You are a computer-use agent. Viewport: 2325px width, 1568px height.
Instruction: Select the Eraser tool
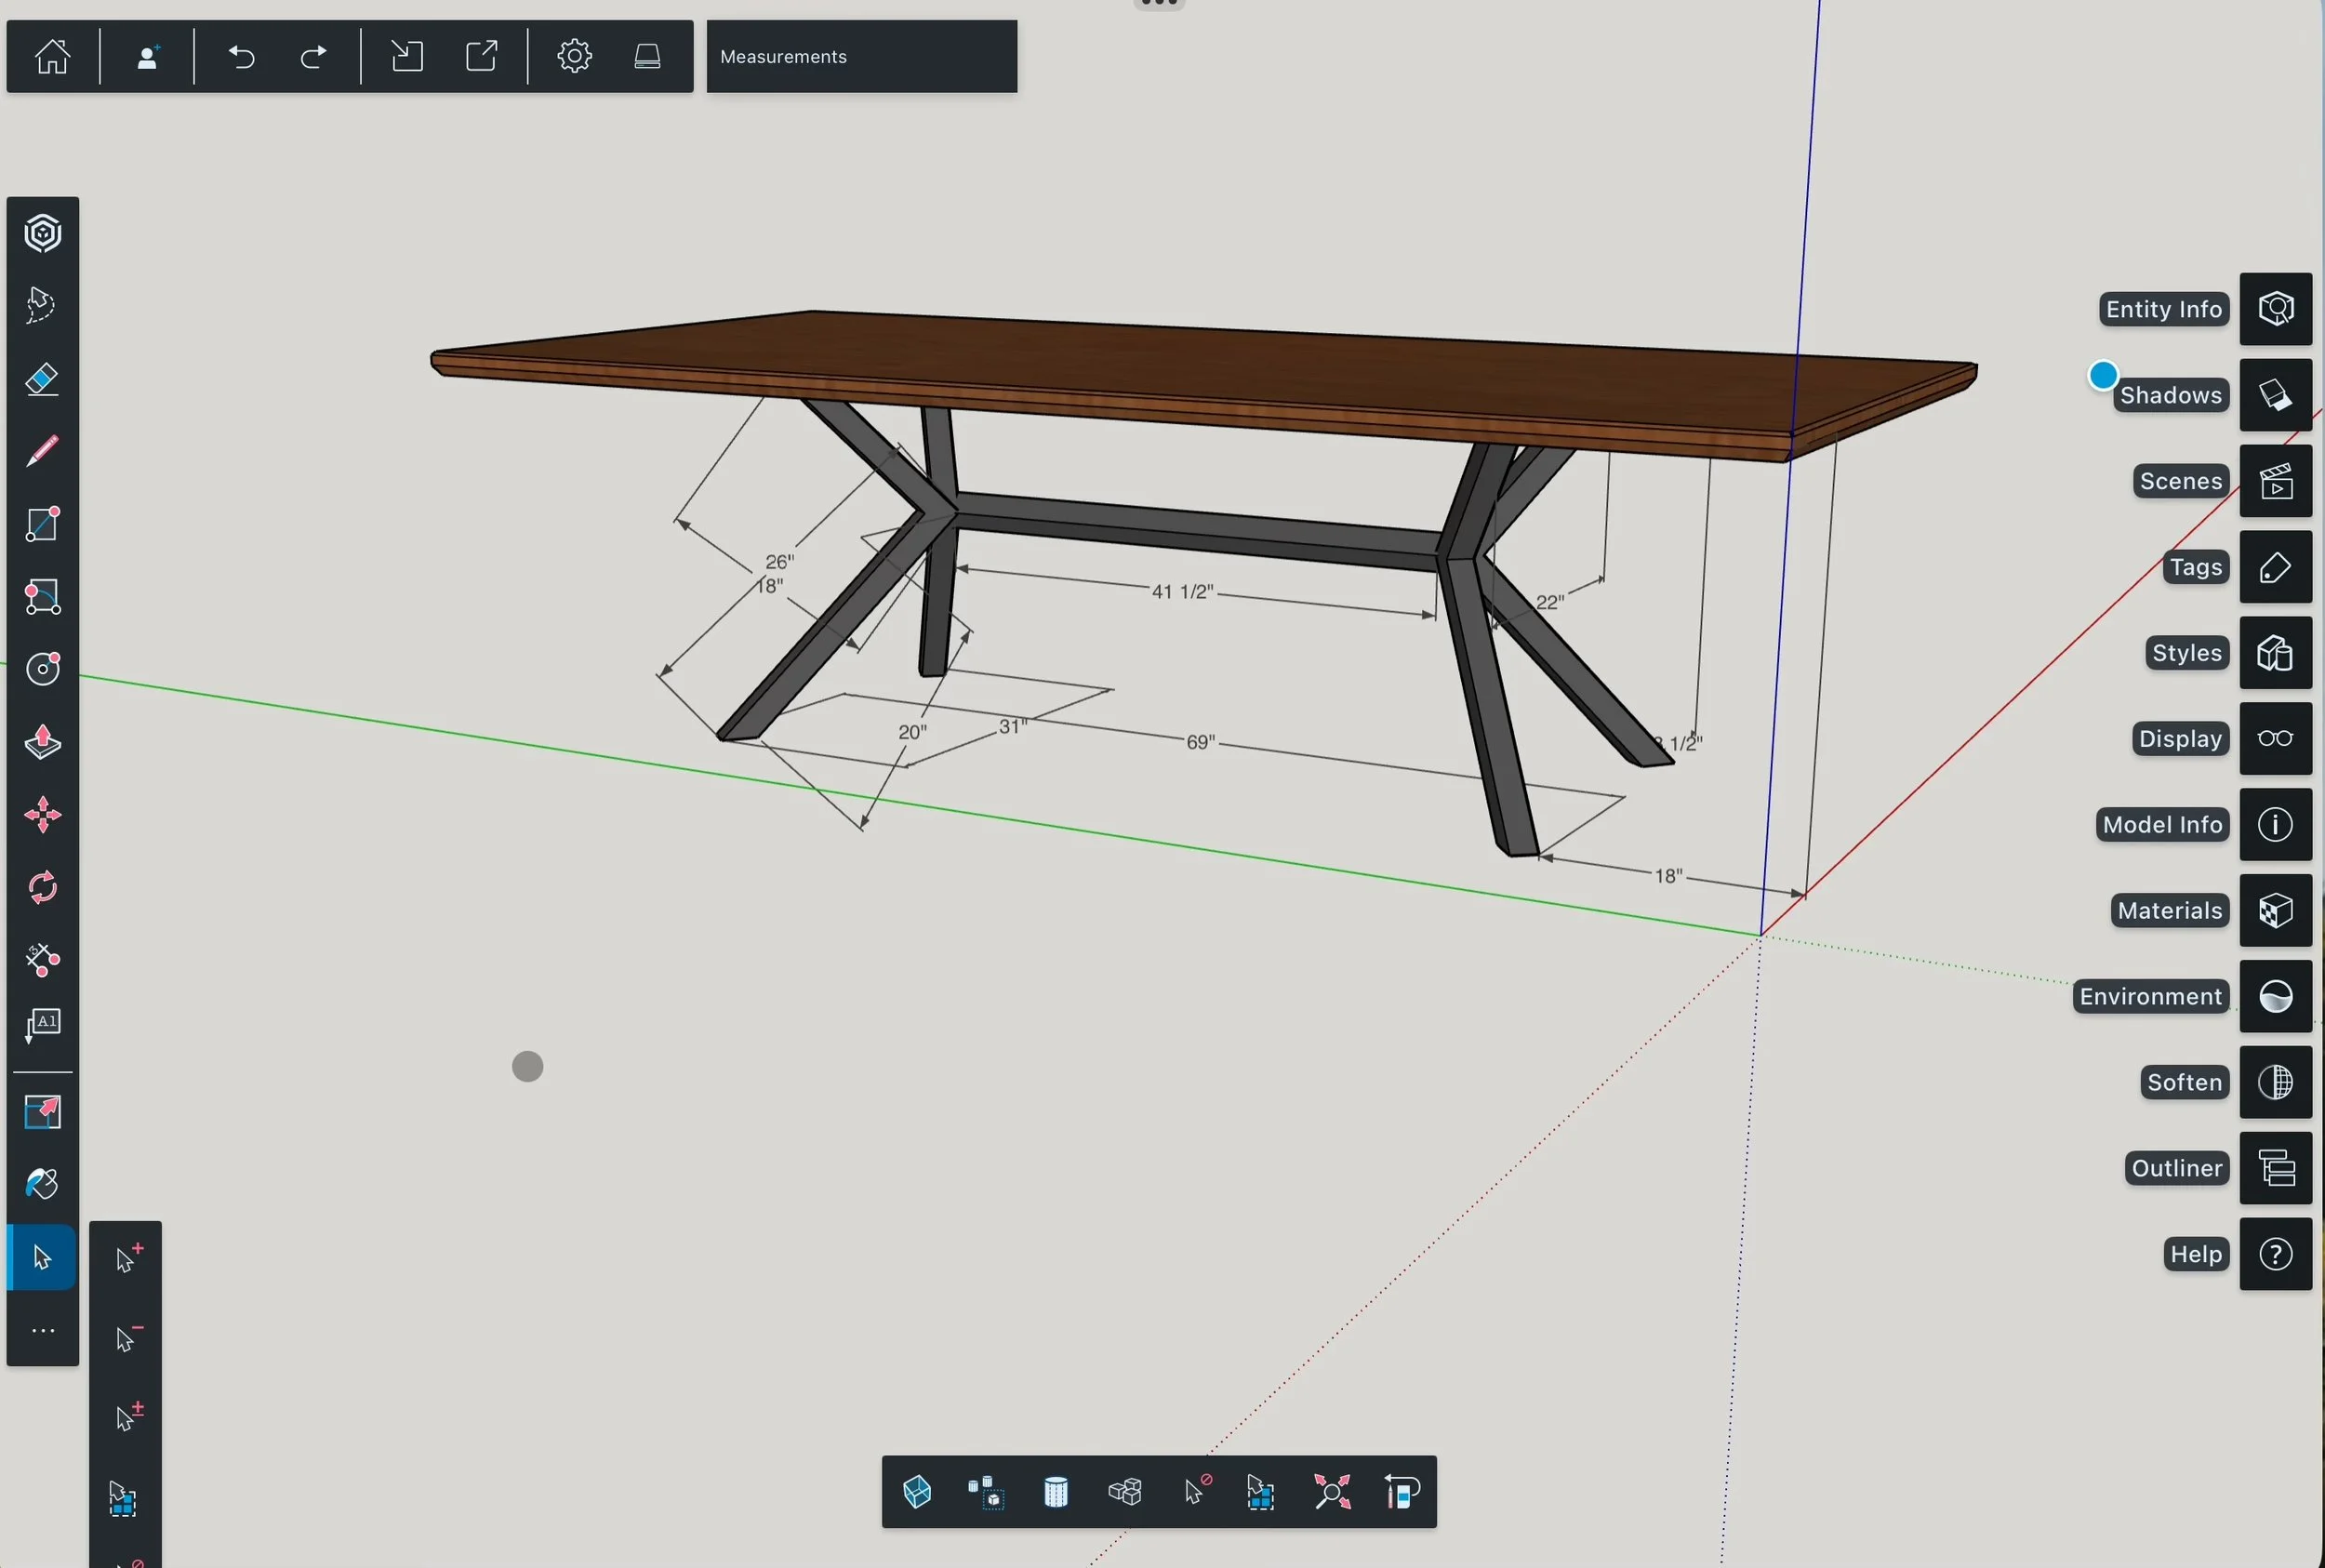tap(42, 379)
